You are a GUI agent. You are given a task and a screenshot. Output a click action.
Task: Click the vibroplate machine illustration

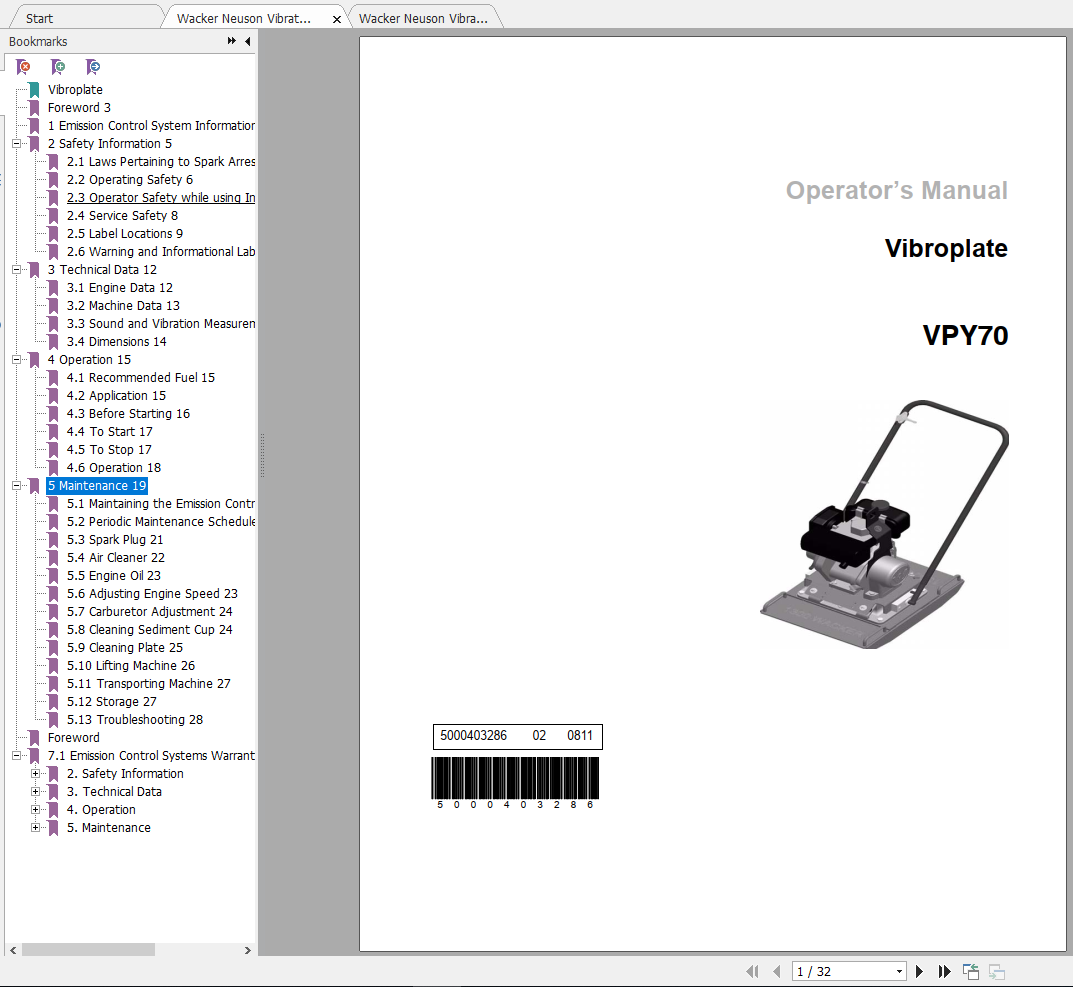(883, 524)
